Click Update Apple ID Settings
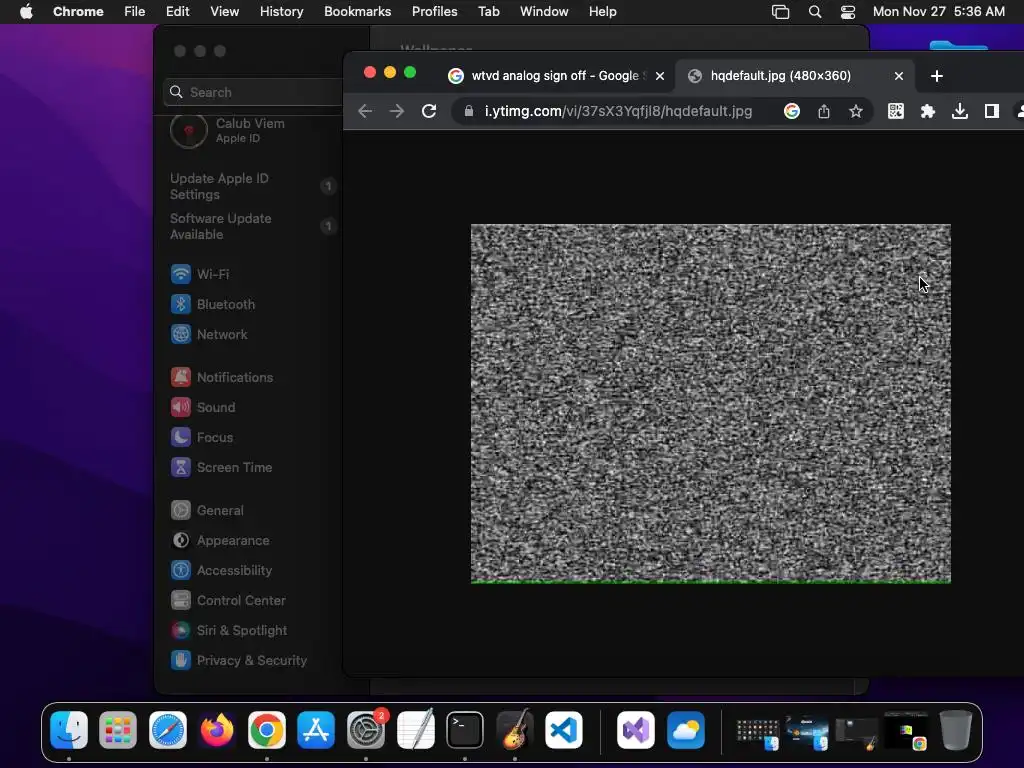This screenshot has width=1024, height=768. (x=253, y=186)
